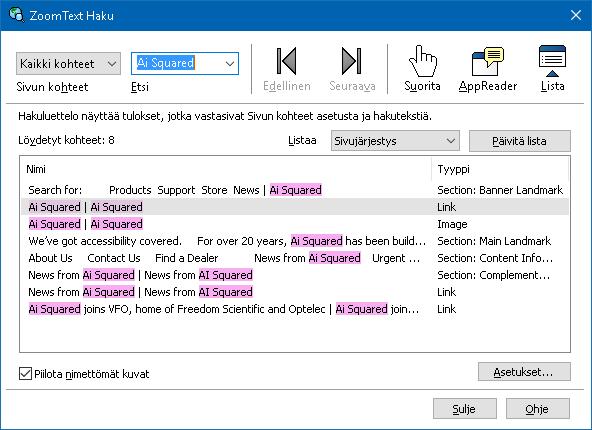The width and height of the screenshot is (592, 430).
Task: Expand the Etsi search history arrow
Action: coord(230,63)
